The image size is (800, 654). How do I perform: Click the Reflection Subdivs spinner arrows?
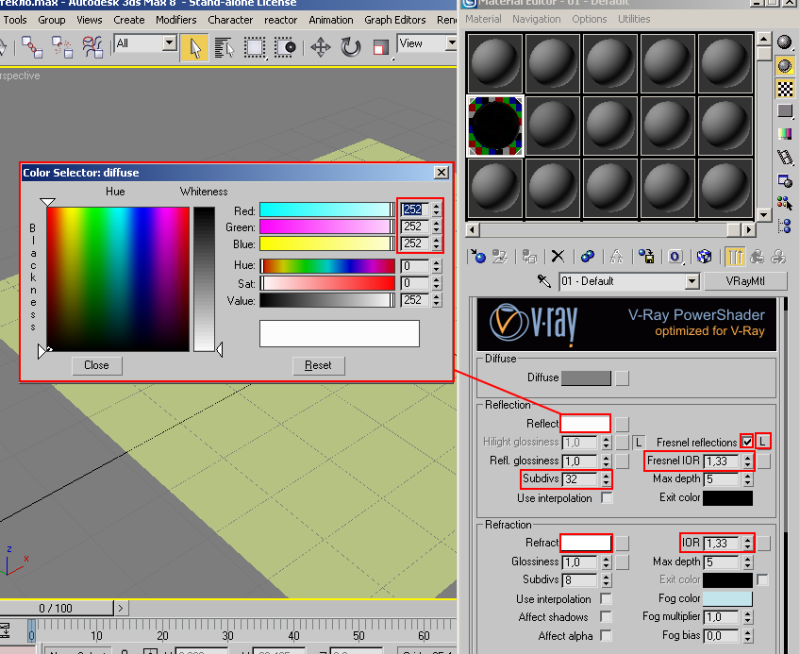tap(606, 479)
